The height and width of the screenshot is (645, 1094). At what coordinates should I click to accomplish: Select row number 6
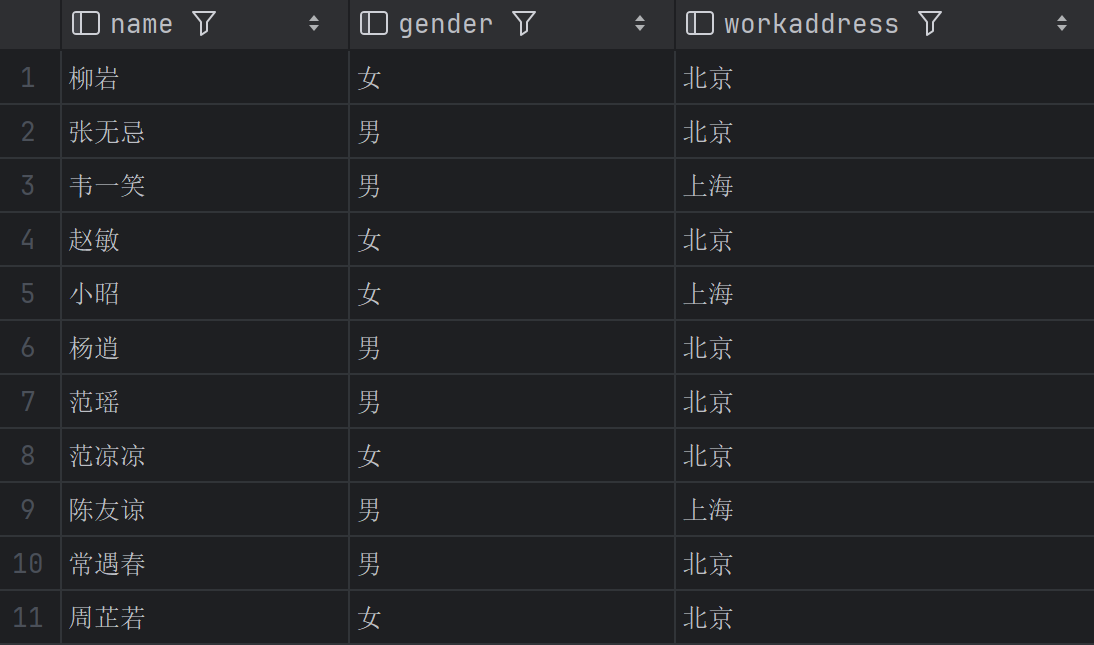point(28,348)
